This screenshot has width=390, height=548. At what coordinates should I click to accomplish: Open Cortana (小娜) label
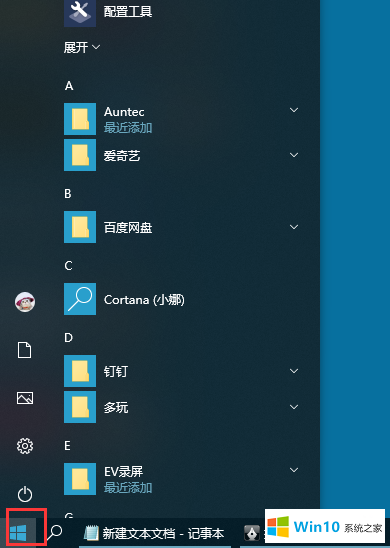pos(144,300)
